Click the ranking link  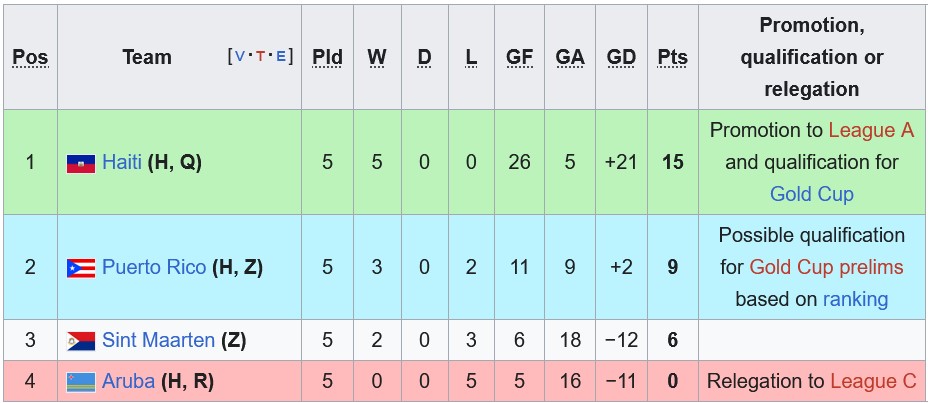pyautogui.click(x=855, y=299)
